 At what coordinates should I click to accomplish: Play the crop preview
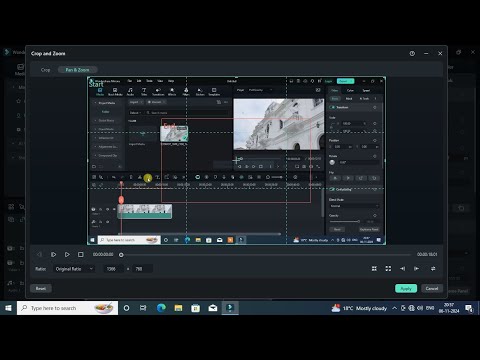(67, 254)
